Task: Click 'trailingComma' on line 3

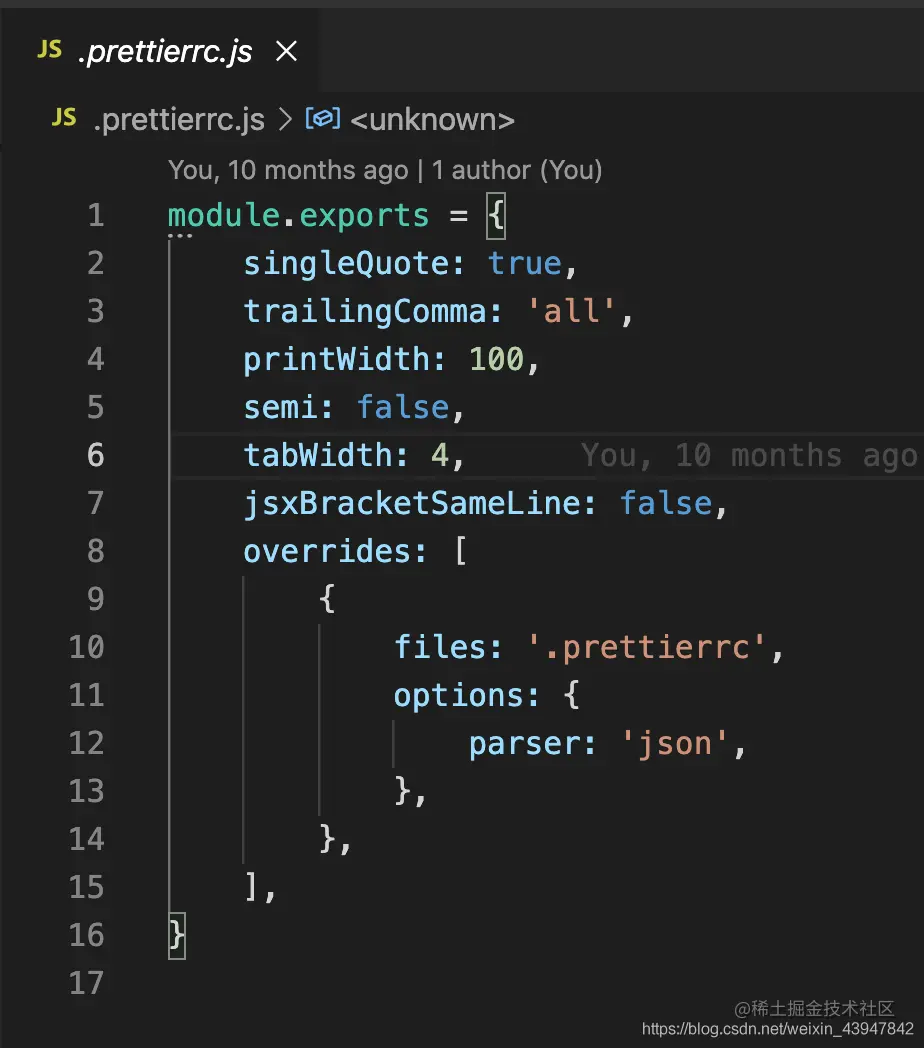Action: point(365,312)
